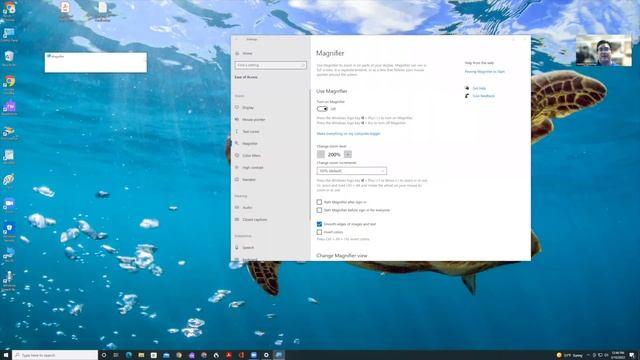This screenshot has width=640, height=360.
Task: Open Task View on the taskbar
Action: [116, 355]
